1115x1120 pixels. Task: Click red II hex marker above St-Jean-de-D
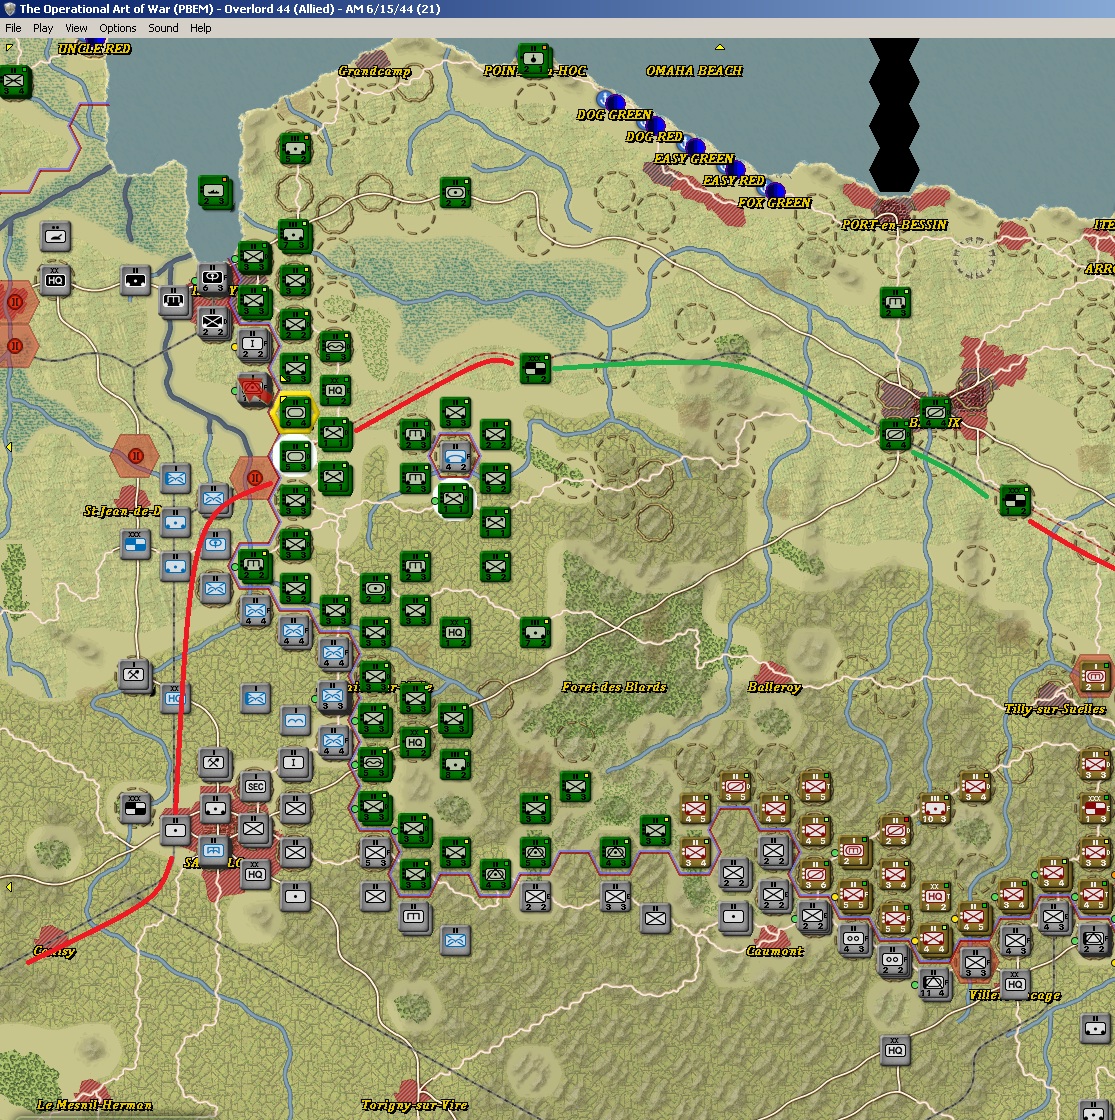(x=135, y=456)
